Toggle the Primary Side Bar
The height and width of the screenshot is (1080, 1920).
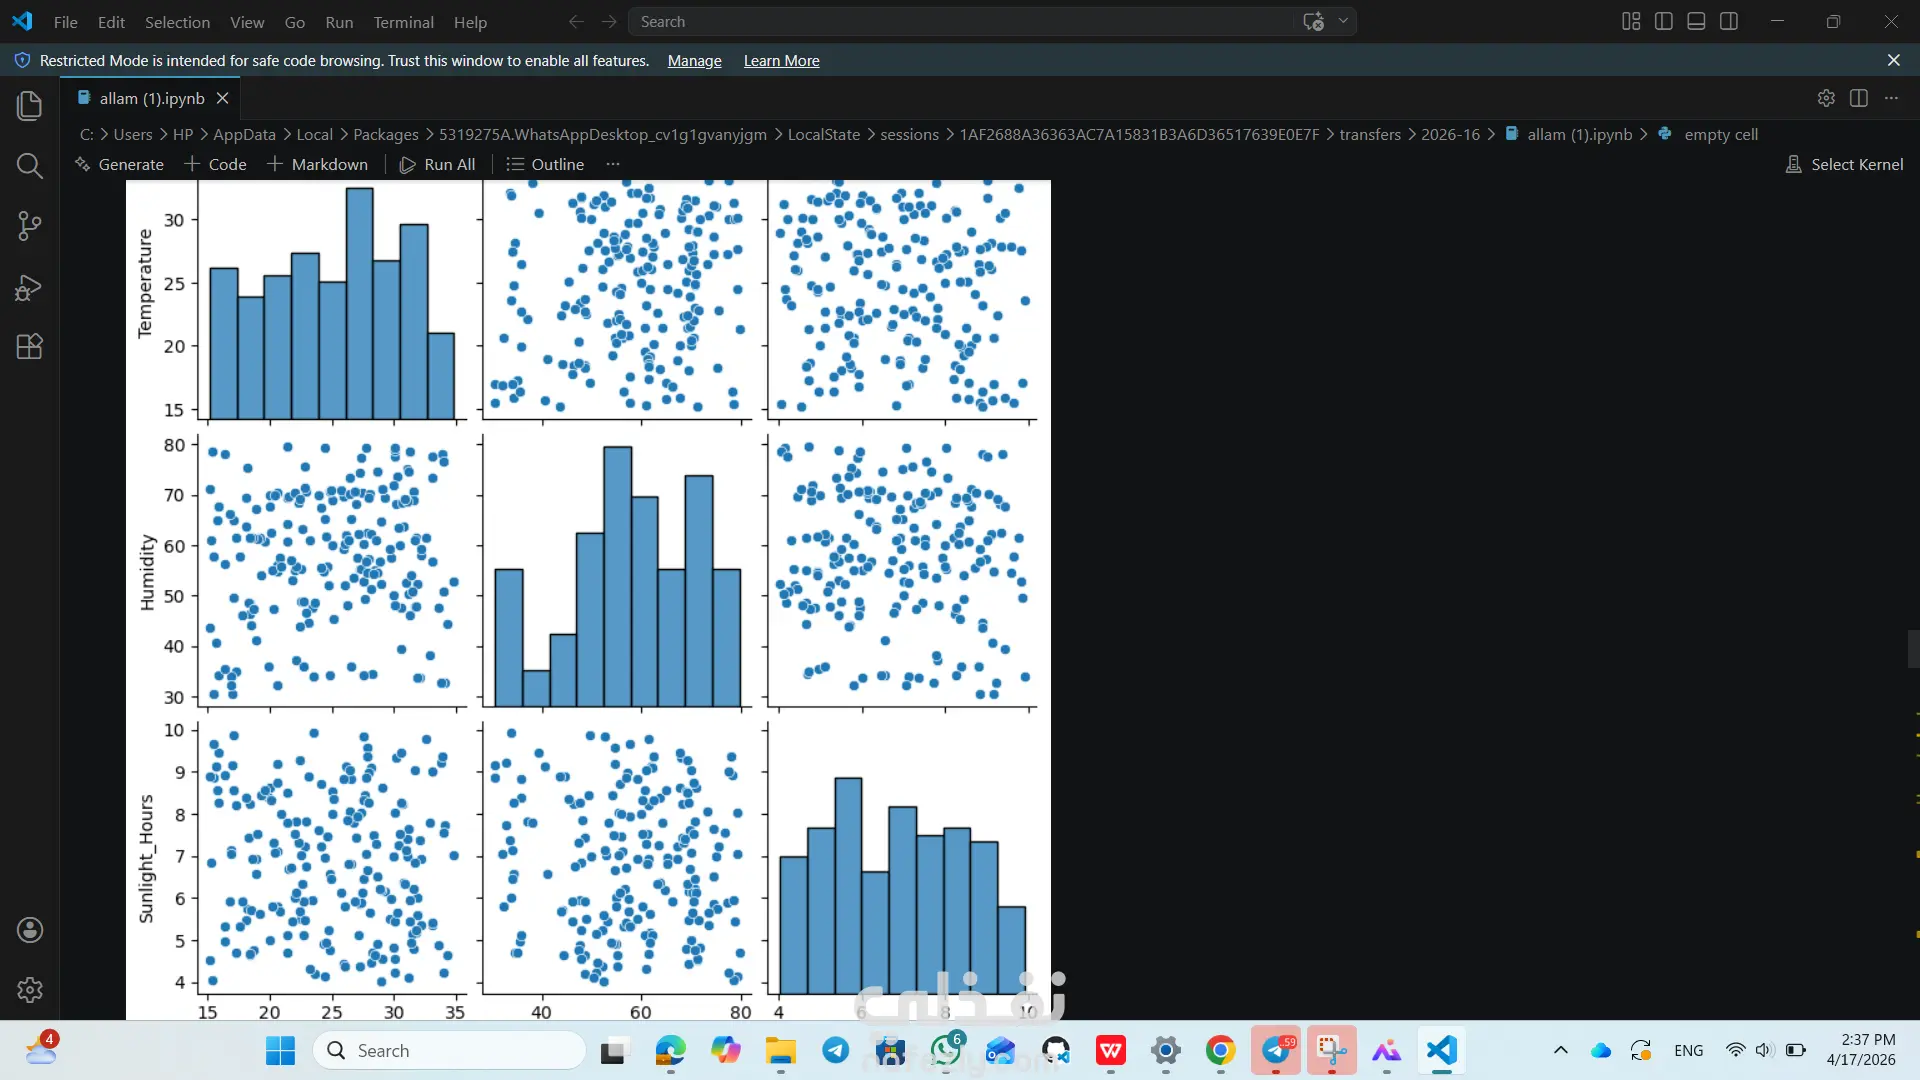coord(1664,21)
